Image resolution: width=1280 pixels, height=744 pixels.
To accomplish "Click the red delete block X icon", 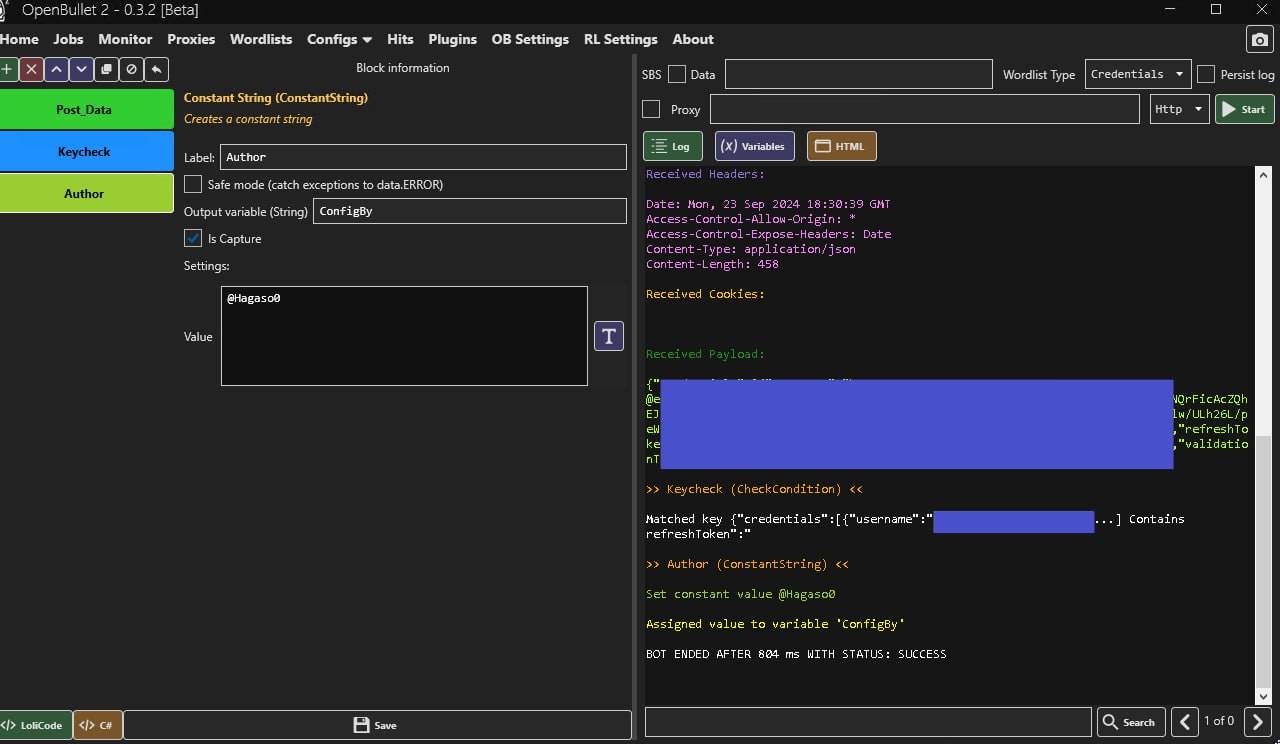I will click(x=32, y=69).
